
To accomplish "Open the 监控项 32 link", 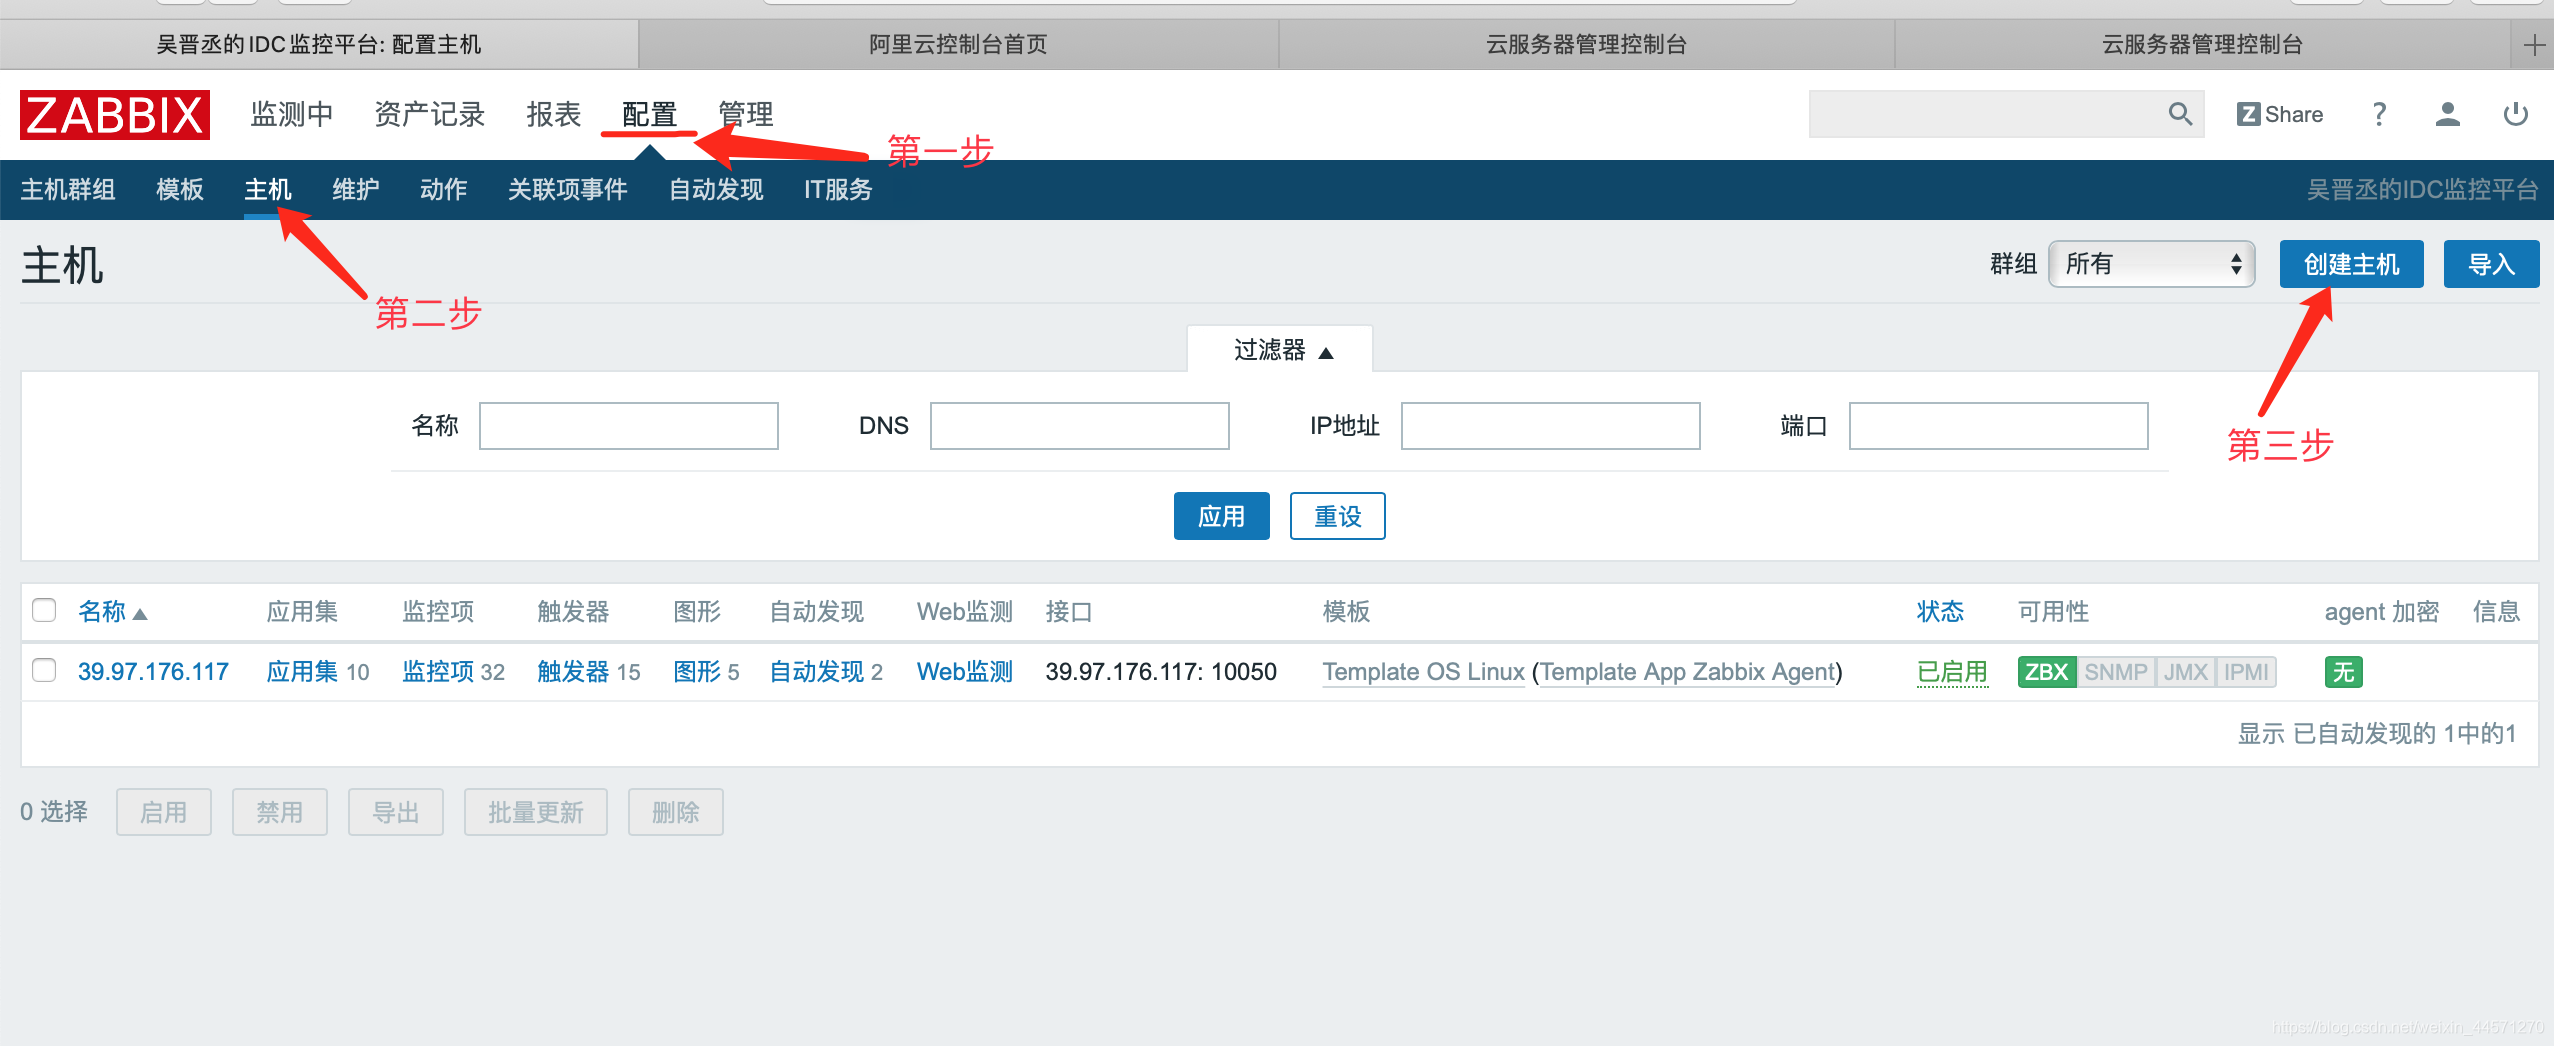I will coord(438,672).
